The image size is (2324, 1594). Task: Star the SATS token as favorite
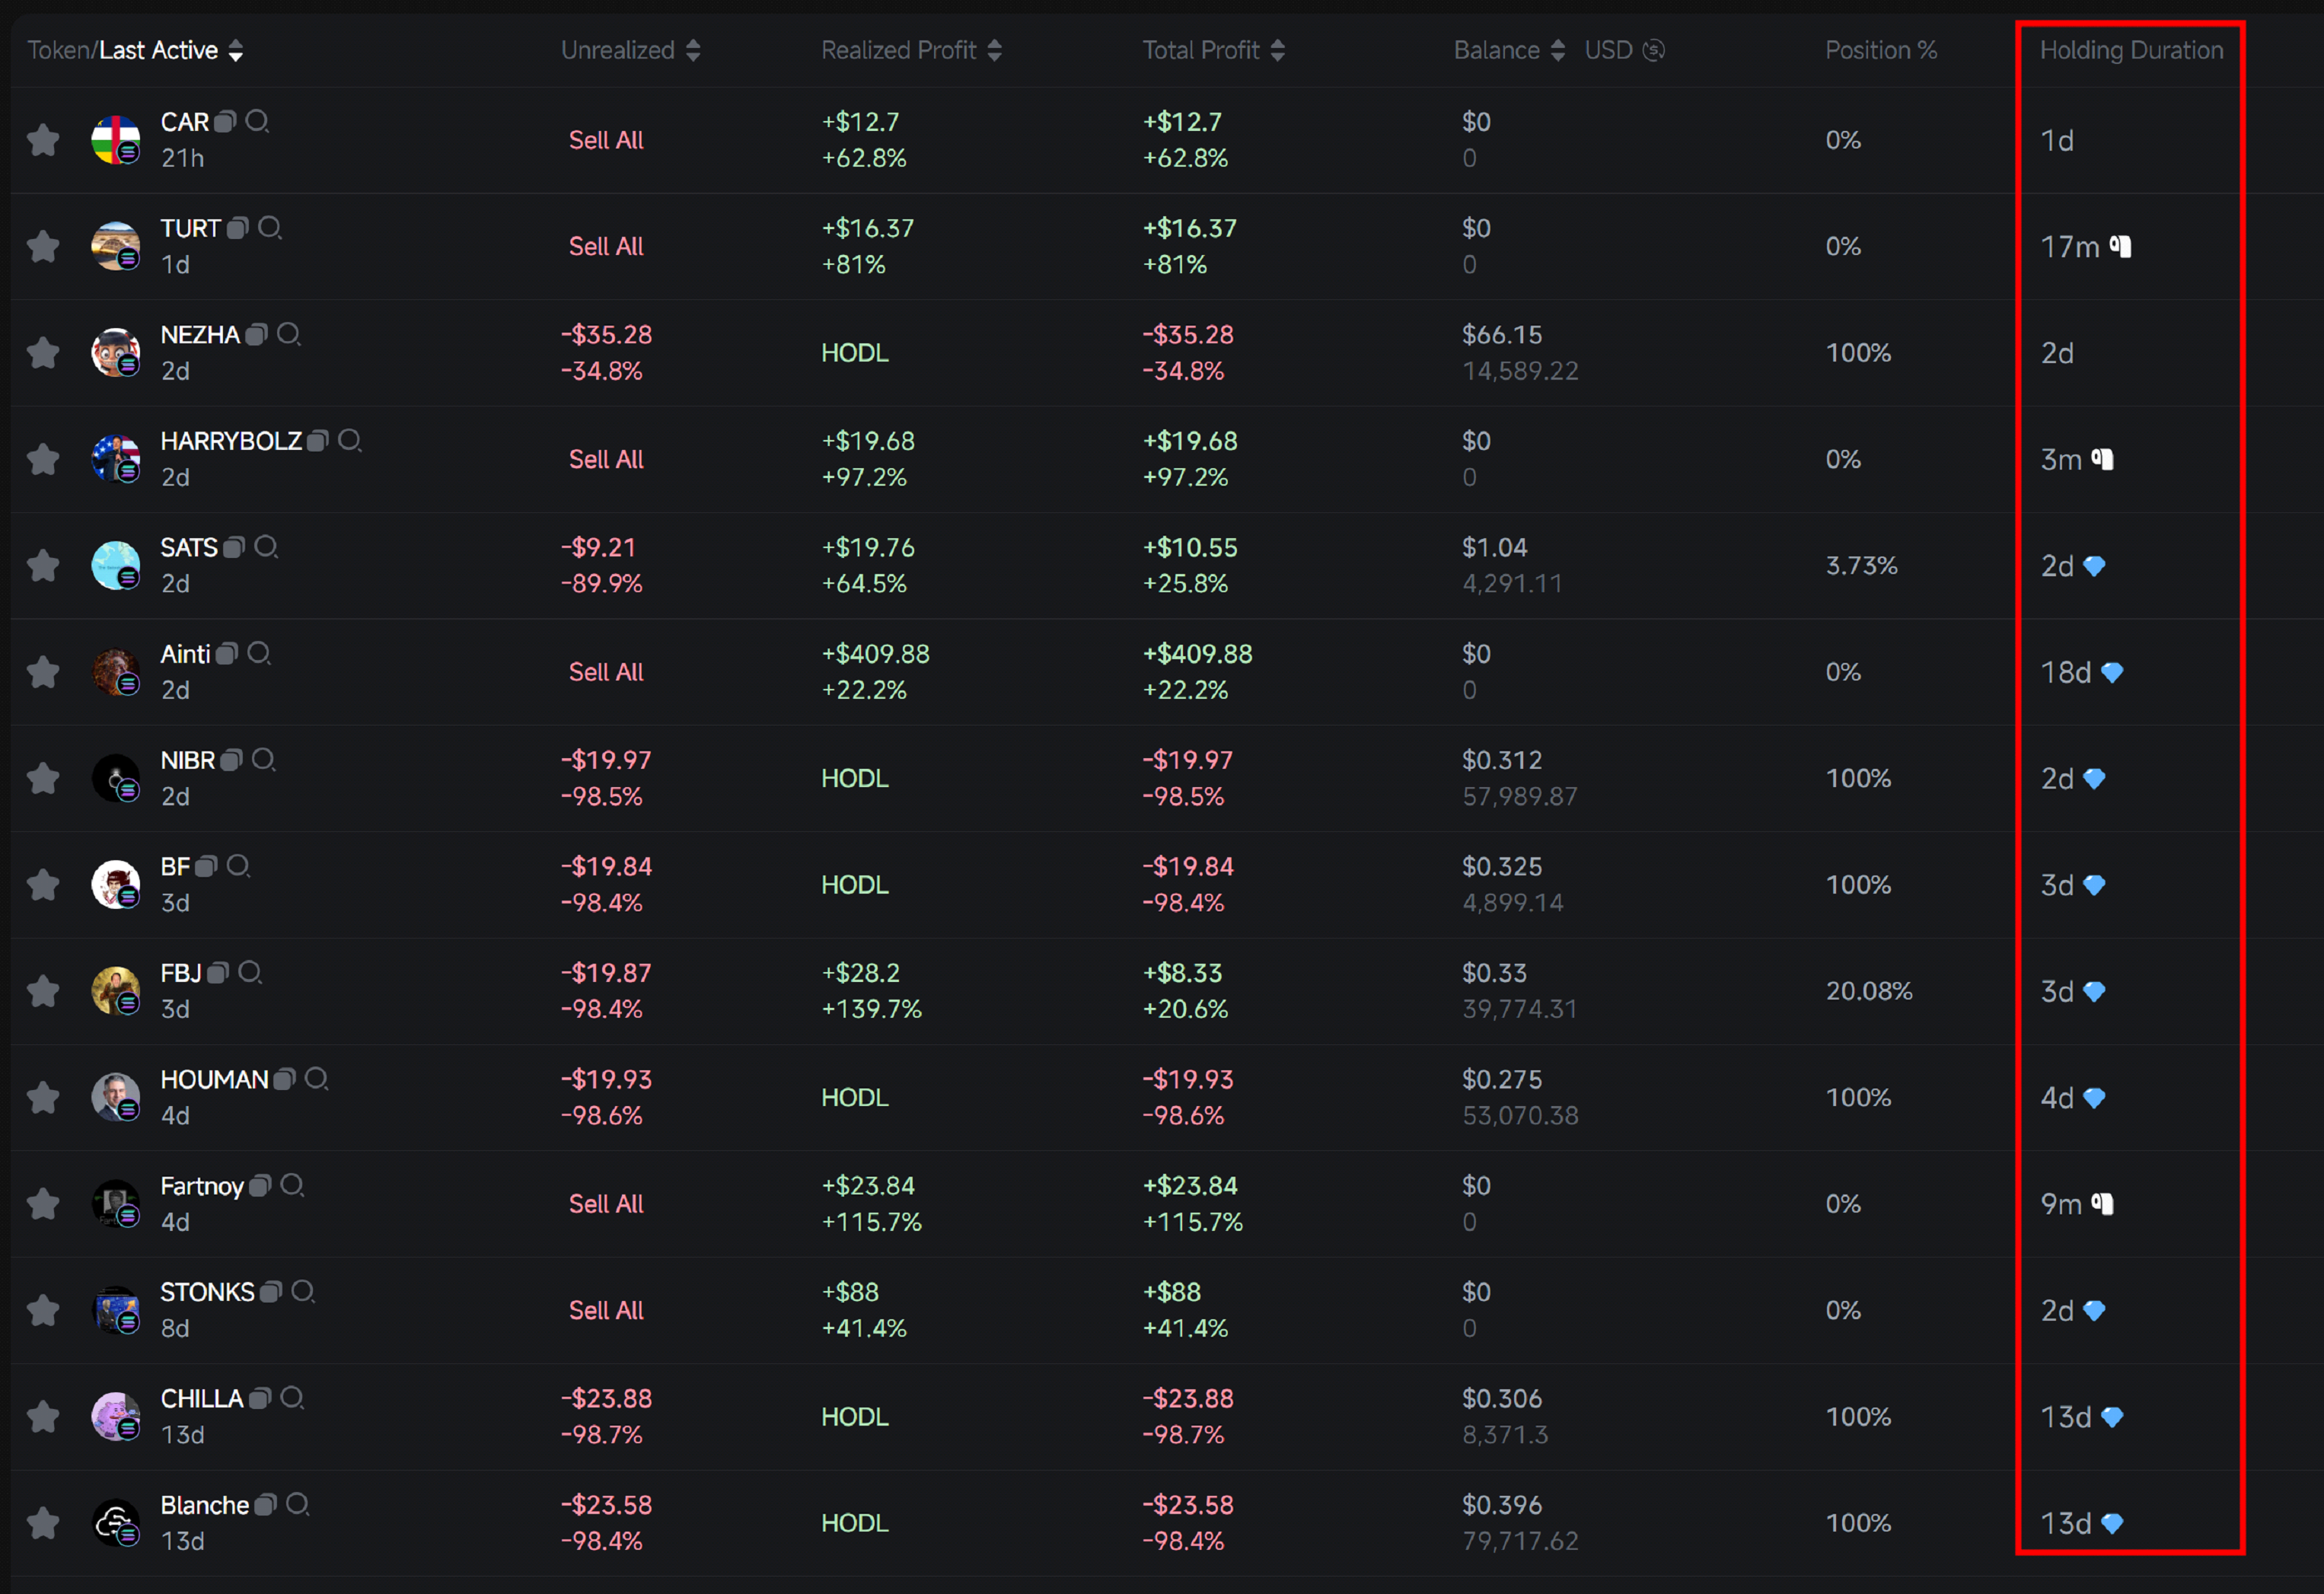[x=43, y=566]
